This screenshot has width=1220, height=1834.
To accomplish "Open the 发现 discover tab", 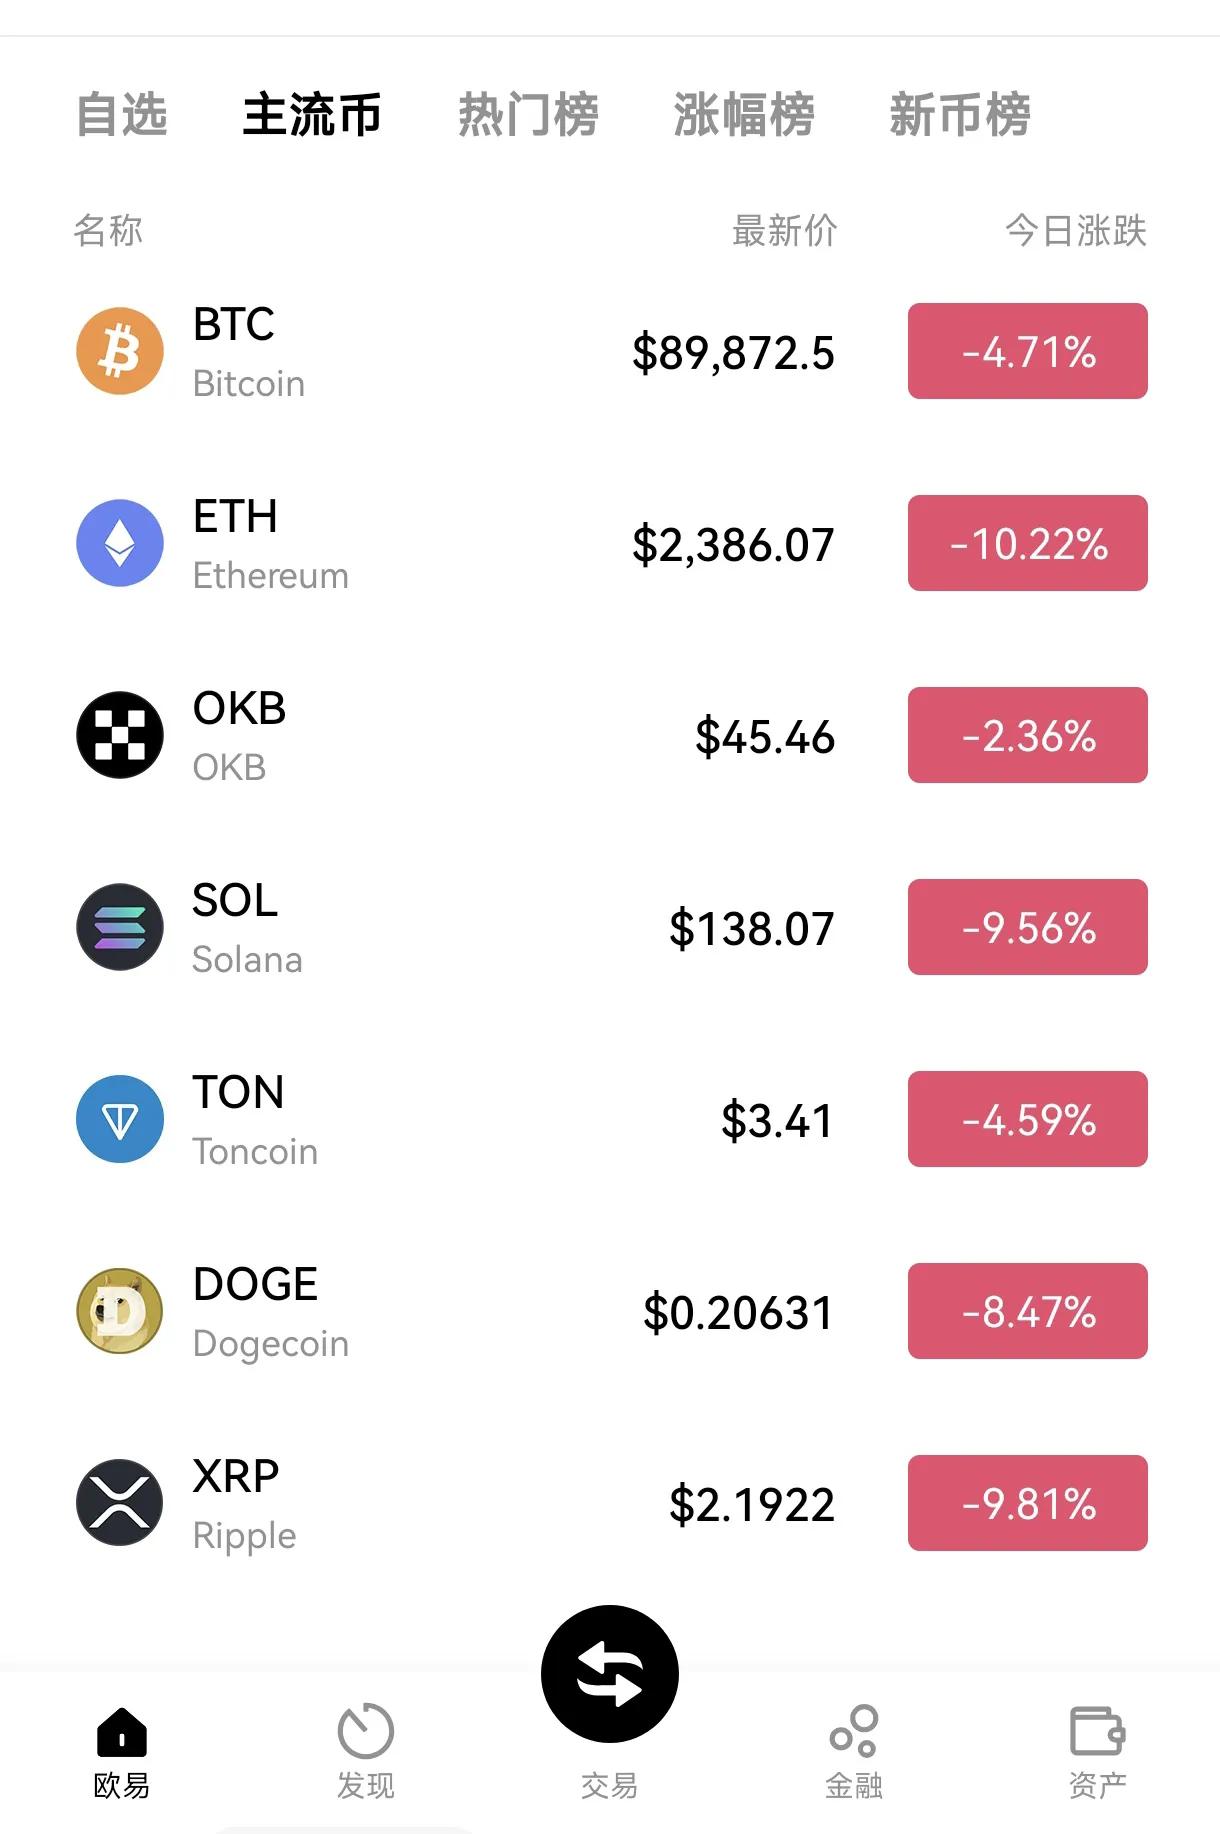I will click(x=365, y=1750).
